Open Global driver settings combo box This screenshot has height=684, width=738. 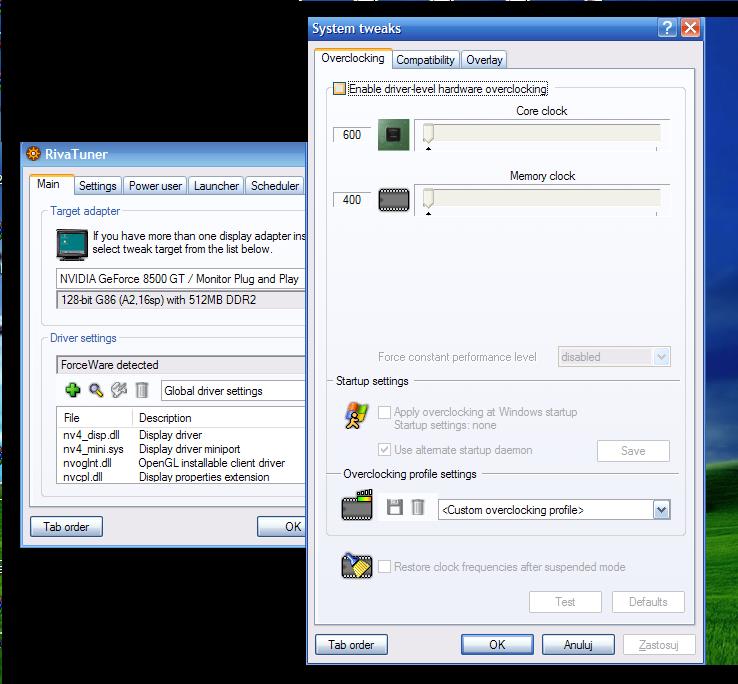pyautogui.click(x=233, y=391)
